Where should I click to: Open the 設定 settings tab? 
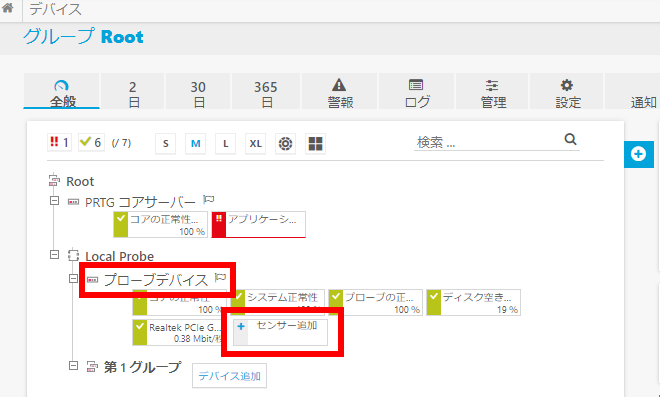coord(567,91)
